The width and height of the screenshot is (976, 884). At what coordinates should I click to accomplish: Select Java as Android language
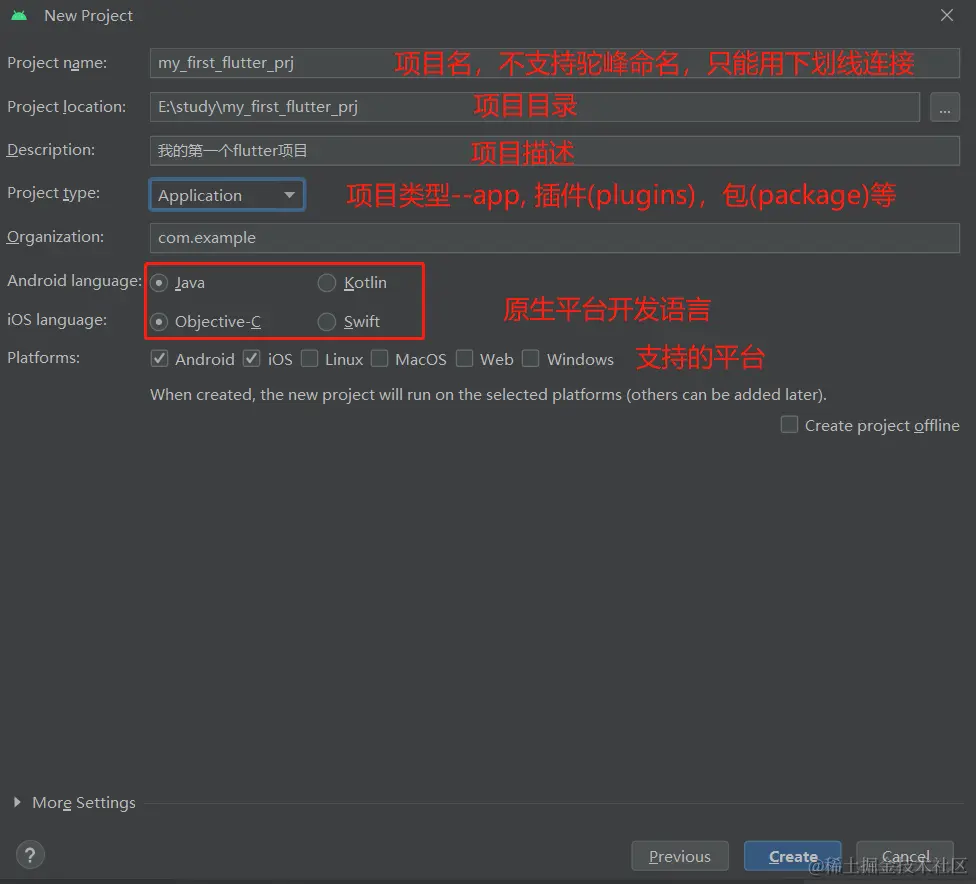(x=159, y=283)
